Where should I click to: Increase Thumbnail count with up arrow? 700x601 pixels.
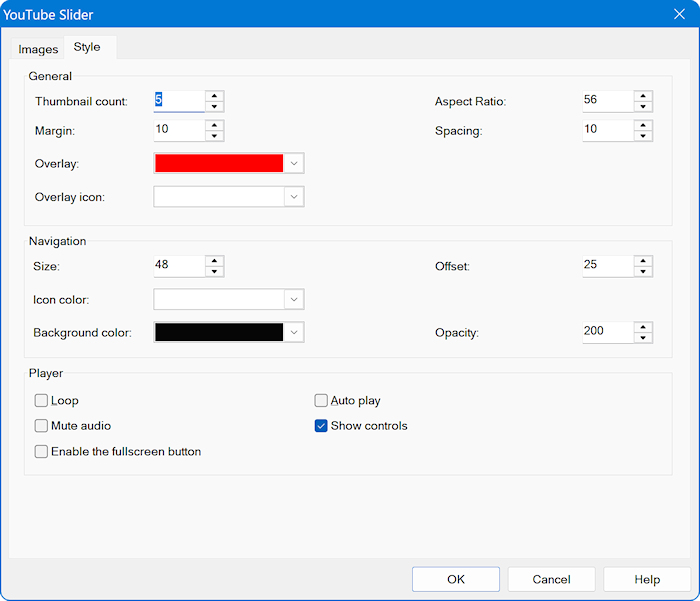214,96
